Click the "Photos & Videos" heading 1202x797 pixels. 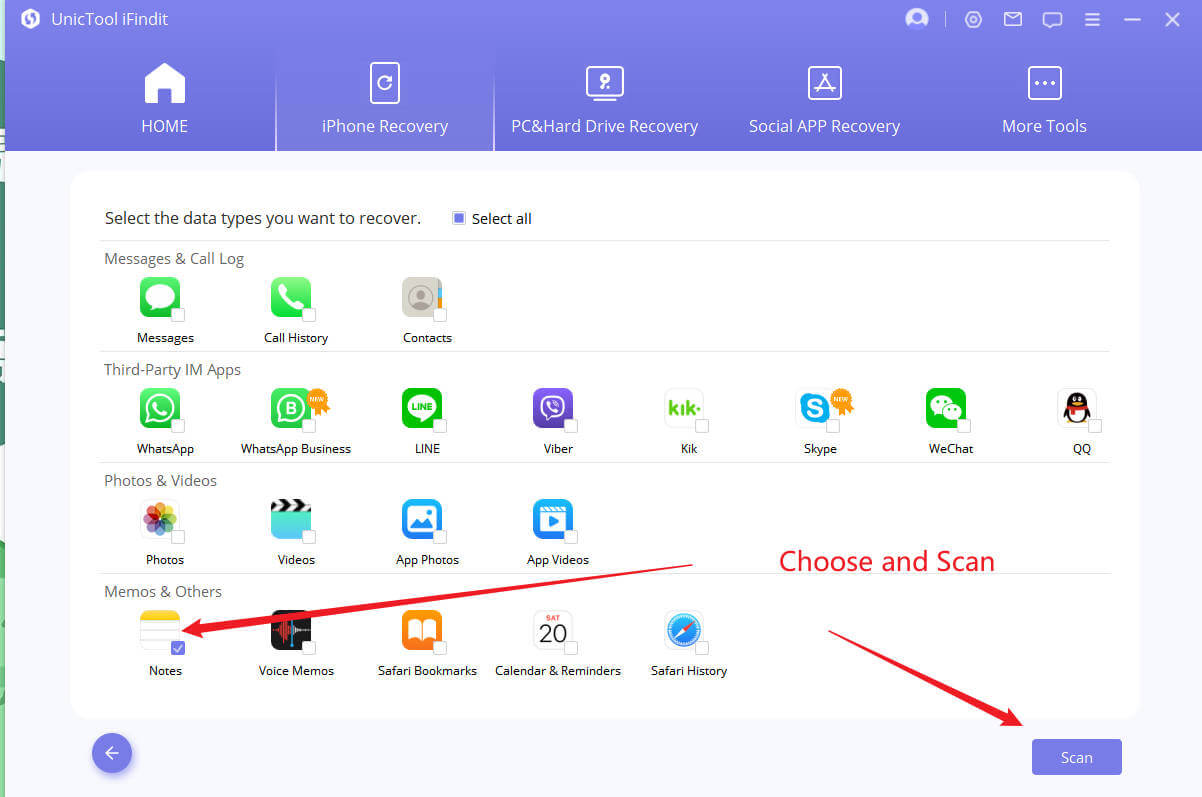click(x=160, y=481)
